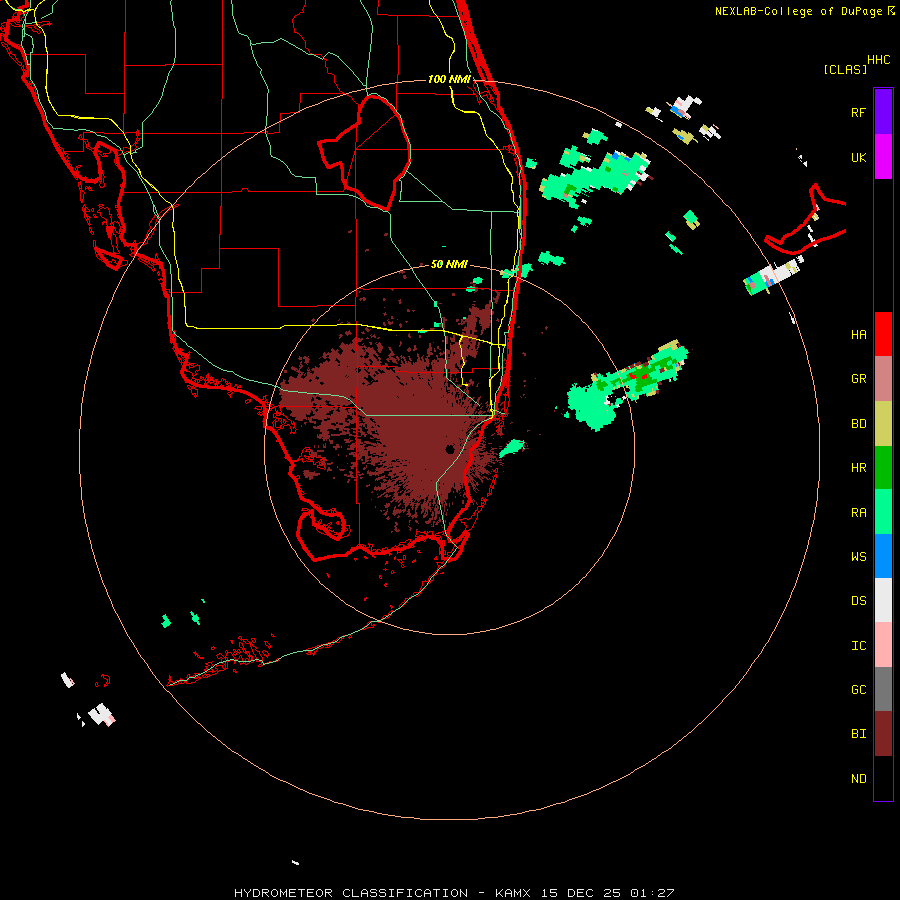Click the HR legend label

[859, 467]
